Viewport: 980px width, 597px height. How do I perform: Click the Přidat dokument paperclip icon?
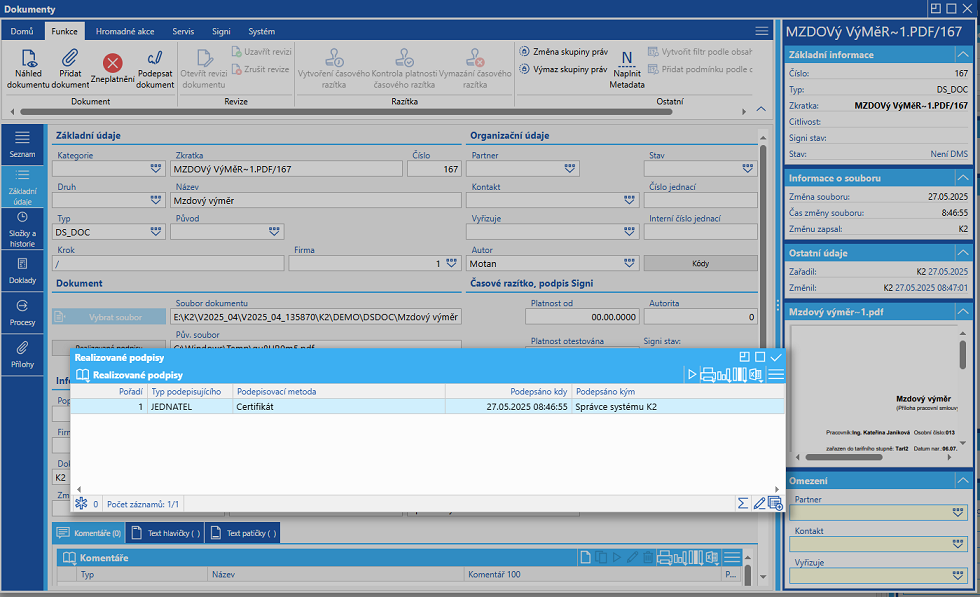(70, 59)
